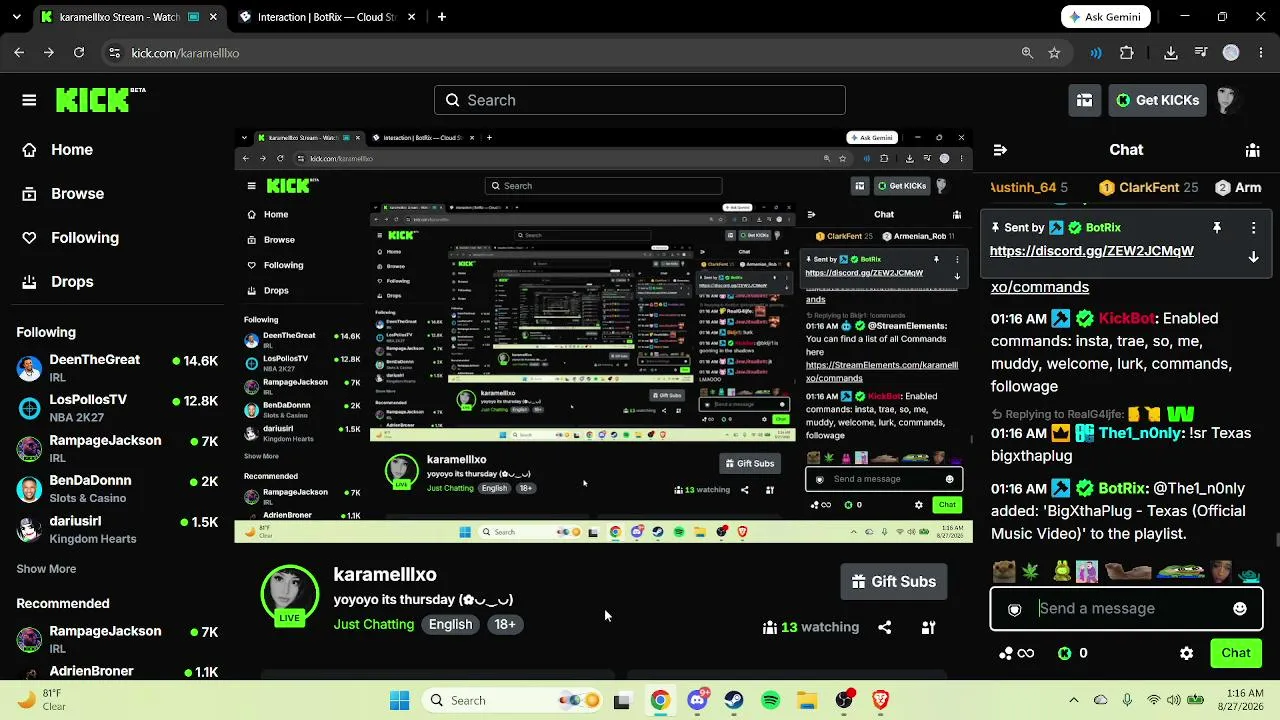1280x720 pixels.
Task: Click the KICKs balance coin icon
Action: [1064, 653]
